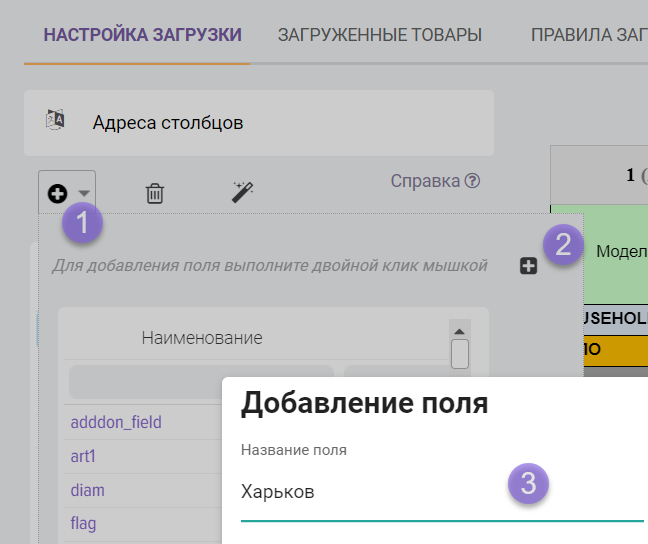This screenshot has width=648, height=544.
Task: Open the НАСТРОЙКА ЗАГРУЗКИ tab
Action: point(143,35)
